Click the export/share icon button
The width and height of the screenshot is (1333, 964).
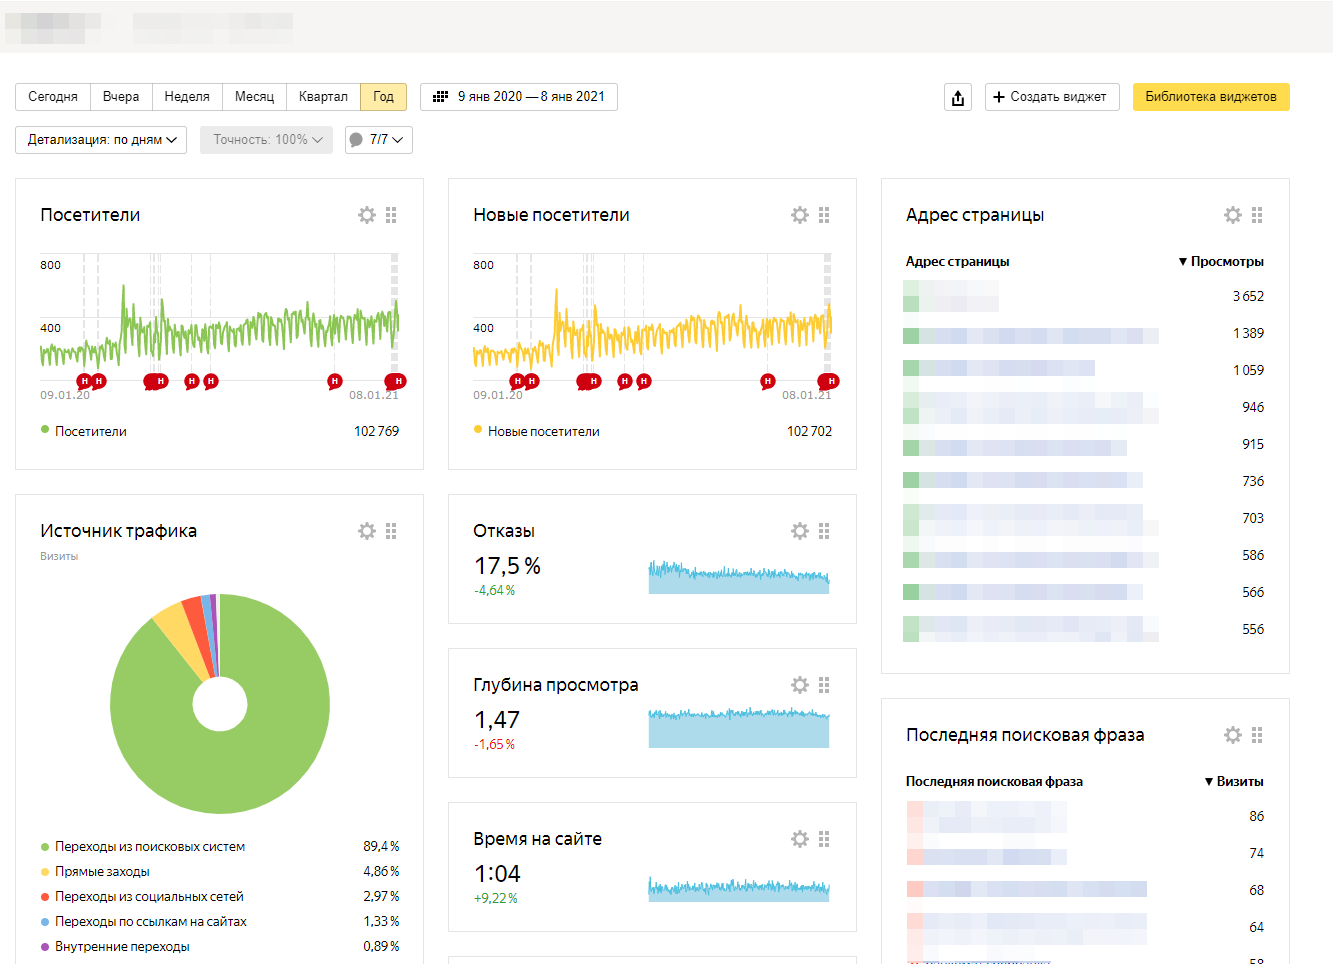tap(958, 97)
